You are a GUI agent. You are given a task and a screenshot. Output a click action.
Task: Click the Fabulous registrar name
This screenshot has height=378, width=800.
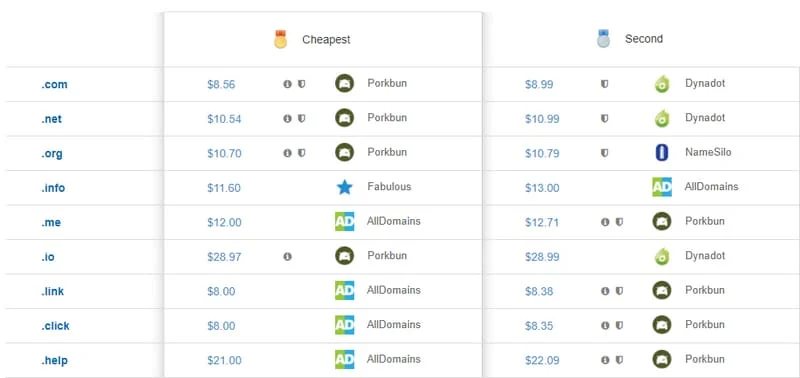coord(389,187)
